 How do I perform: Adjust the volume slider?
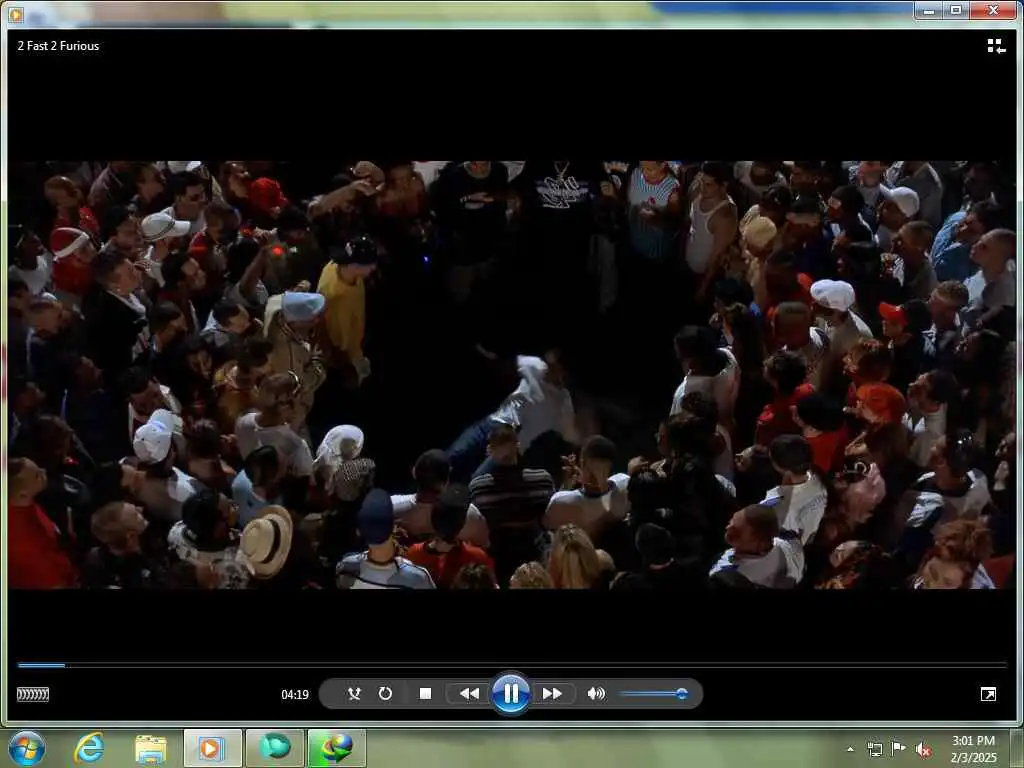pos(653,694)
